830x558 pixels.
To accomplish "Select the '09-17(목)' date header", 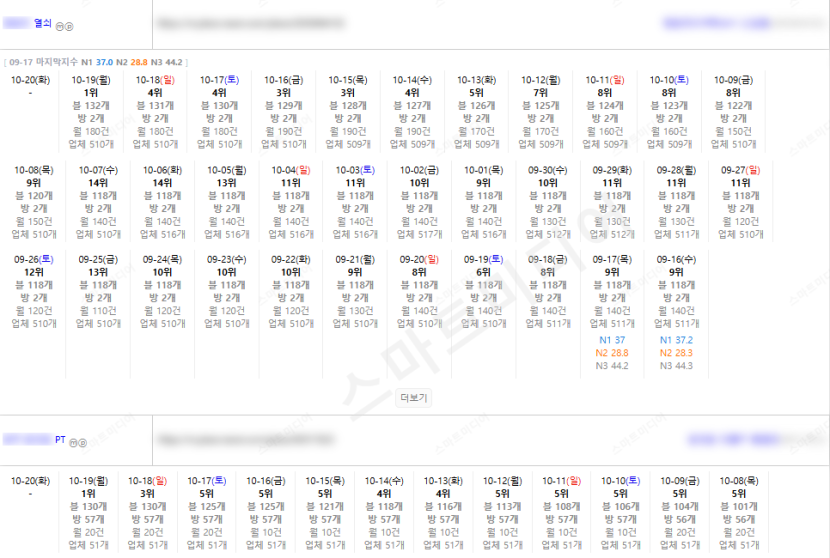I will pos(612,260).
